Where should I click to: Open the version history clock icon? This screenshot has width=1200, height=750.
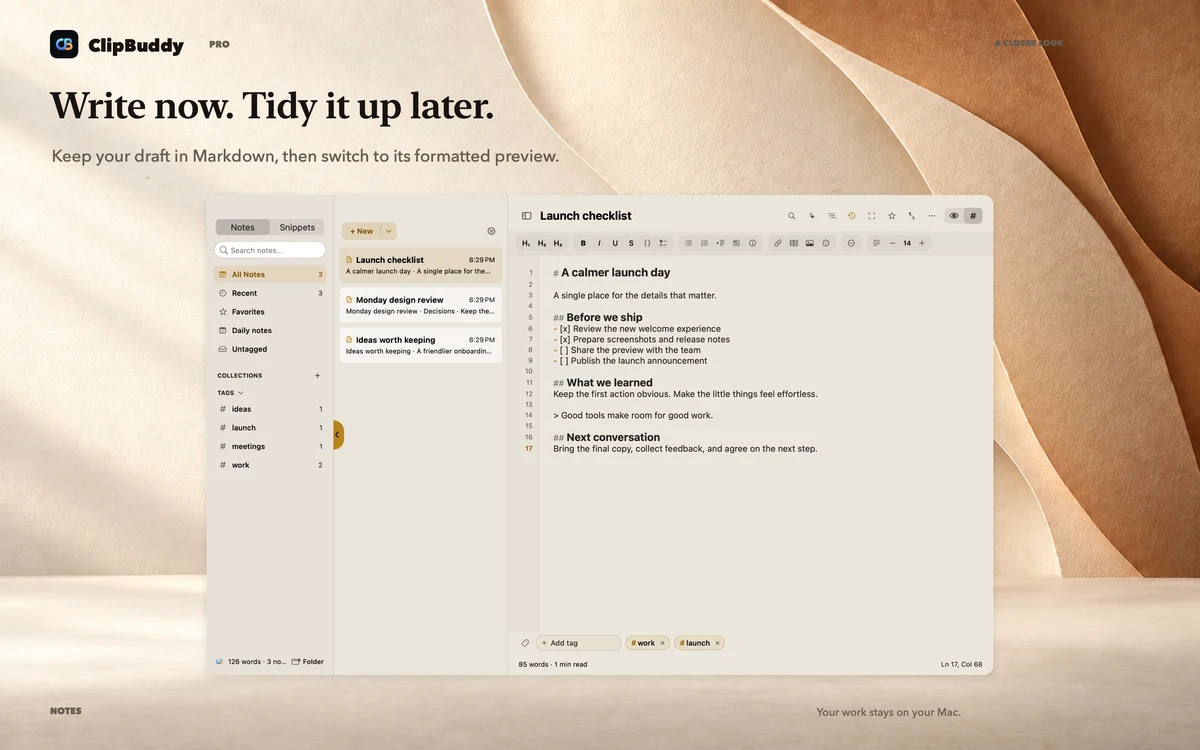(x=852, y=216)
